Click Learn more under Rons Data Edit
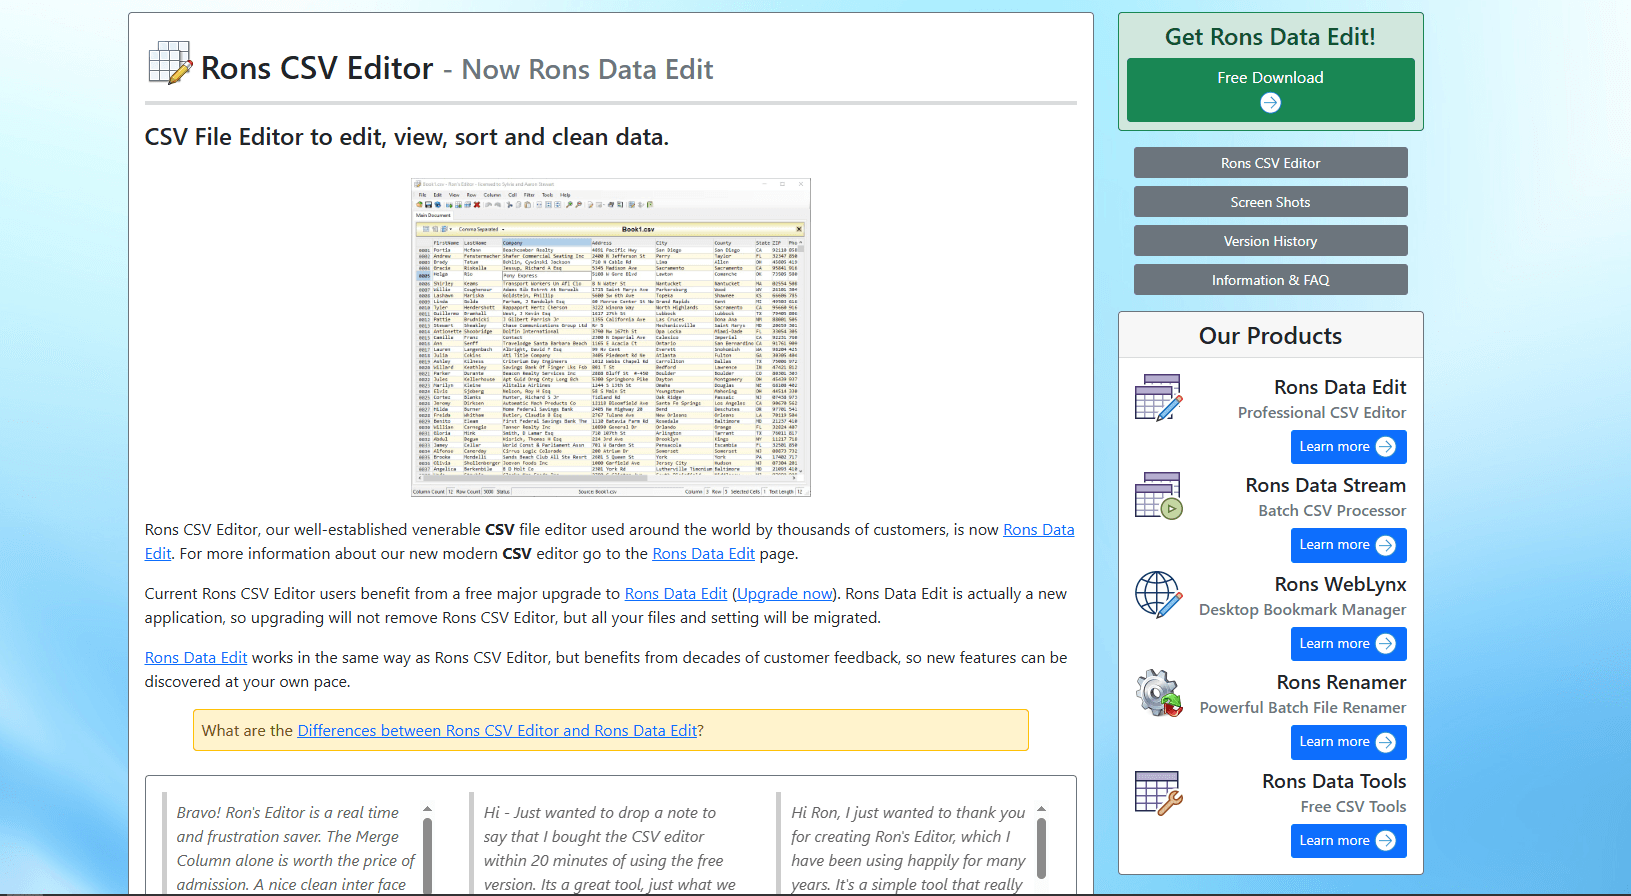Screen dimensions: 1631x896 click(1348, 447)
